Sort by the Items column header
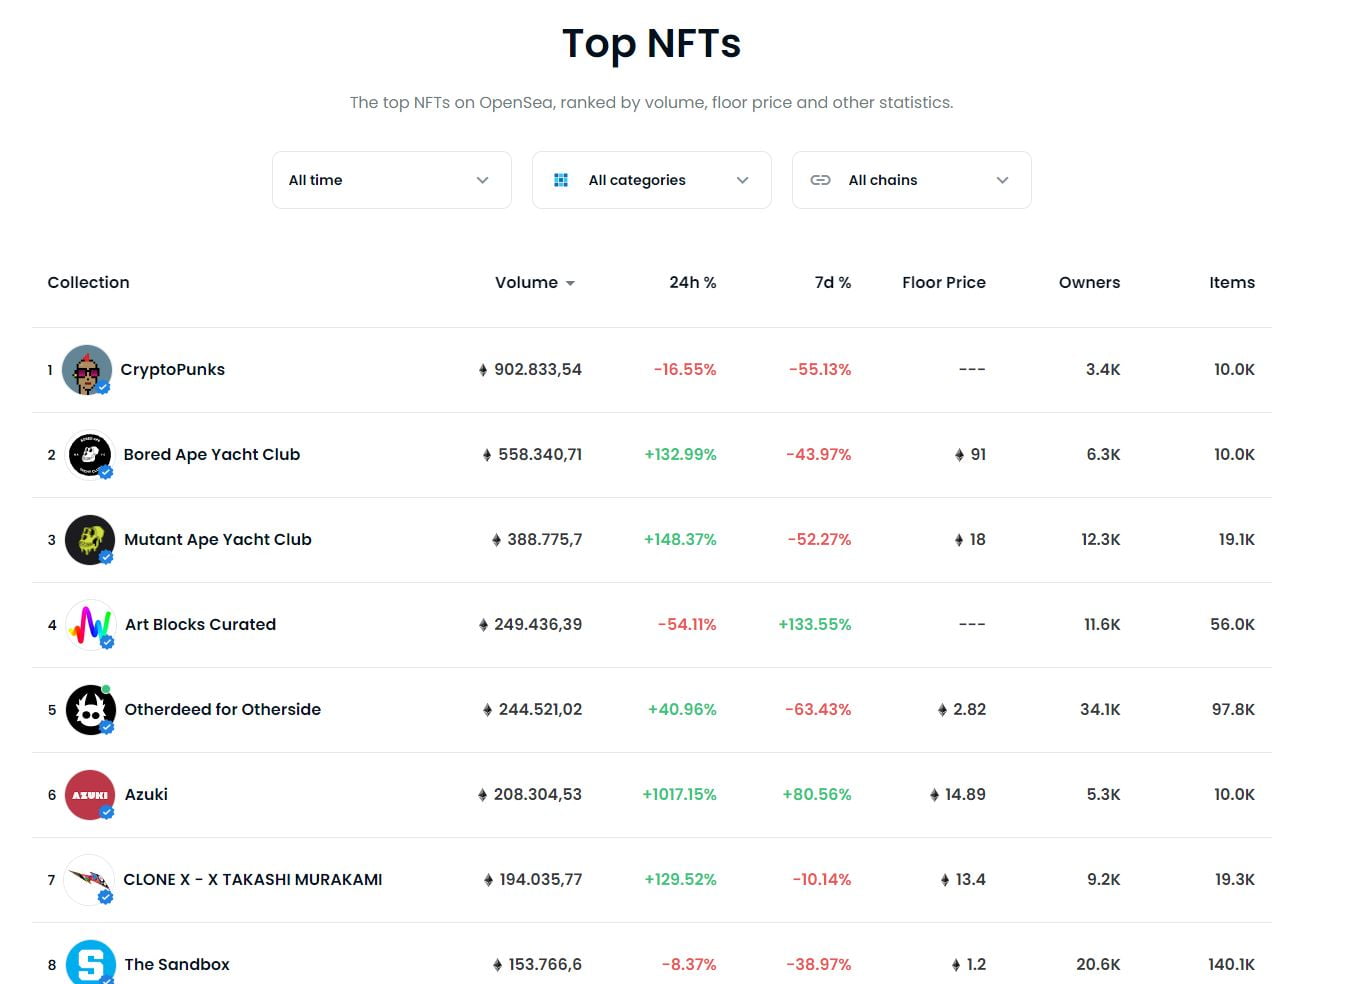1367x984 pixels. (1232, 283)
